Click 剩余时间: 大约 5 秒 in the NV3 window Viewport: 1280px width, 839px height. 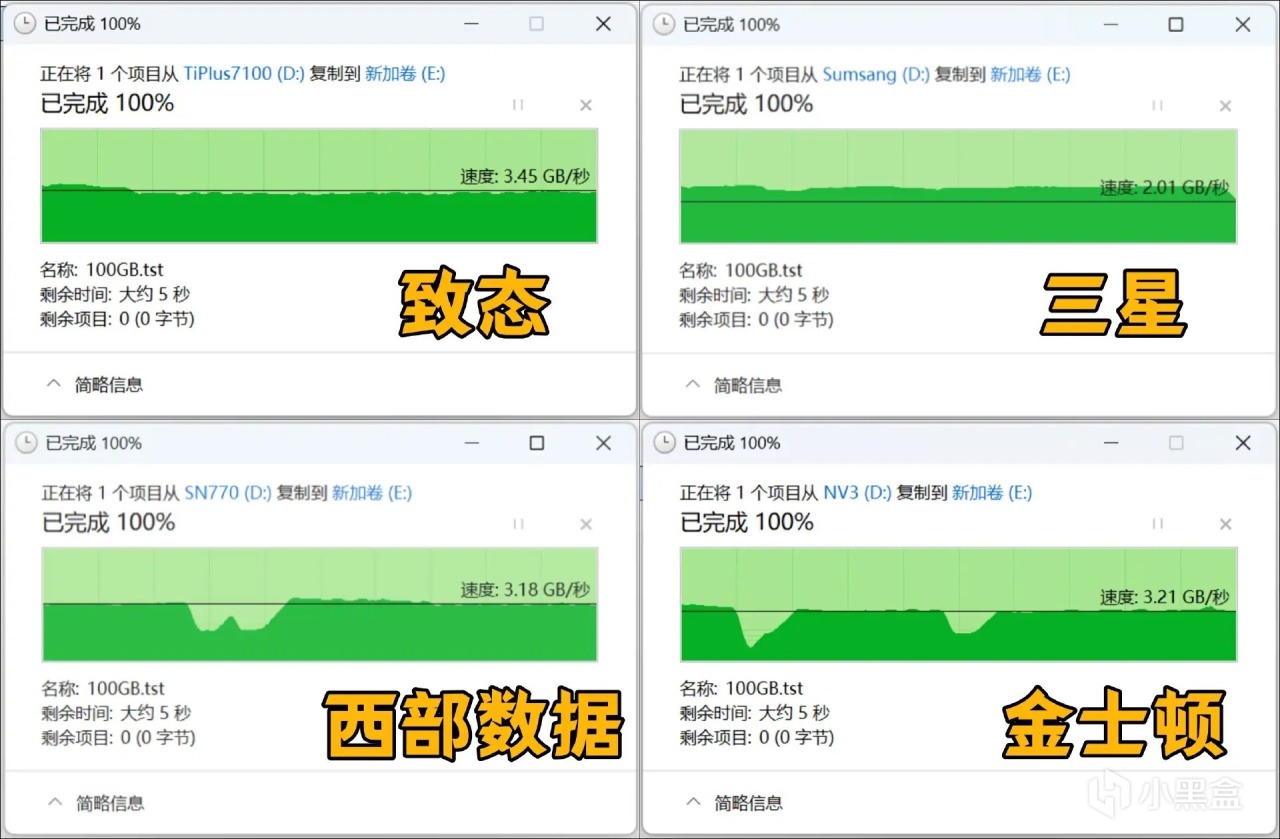[754, 713]
